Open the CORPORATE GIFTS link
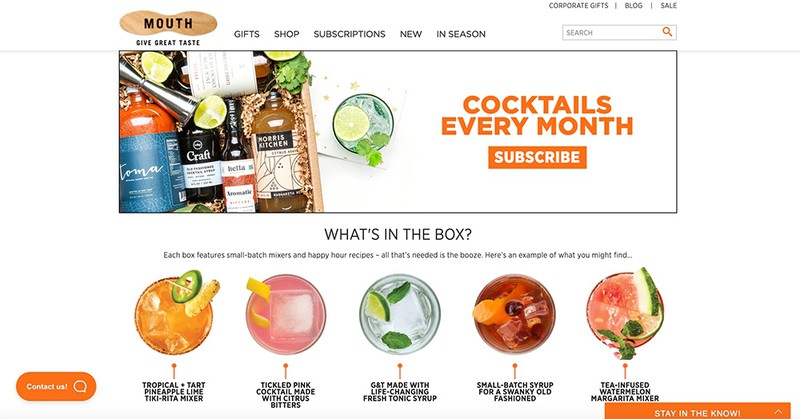 (x=579, y=6)
